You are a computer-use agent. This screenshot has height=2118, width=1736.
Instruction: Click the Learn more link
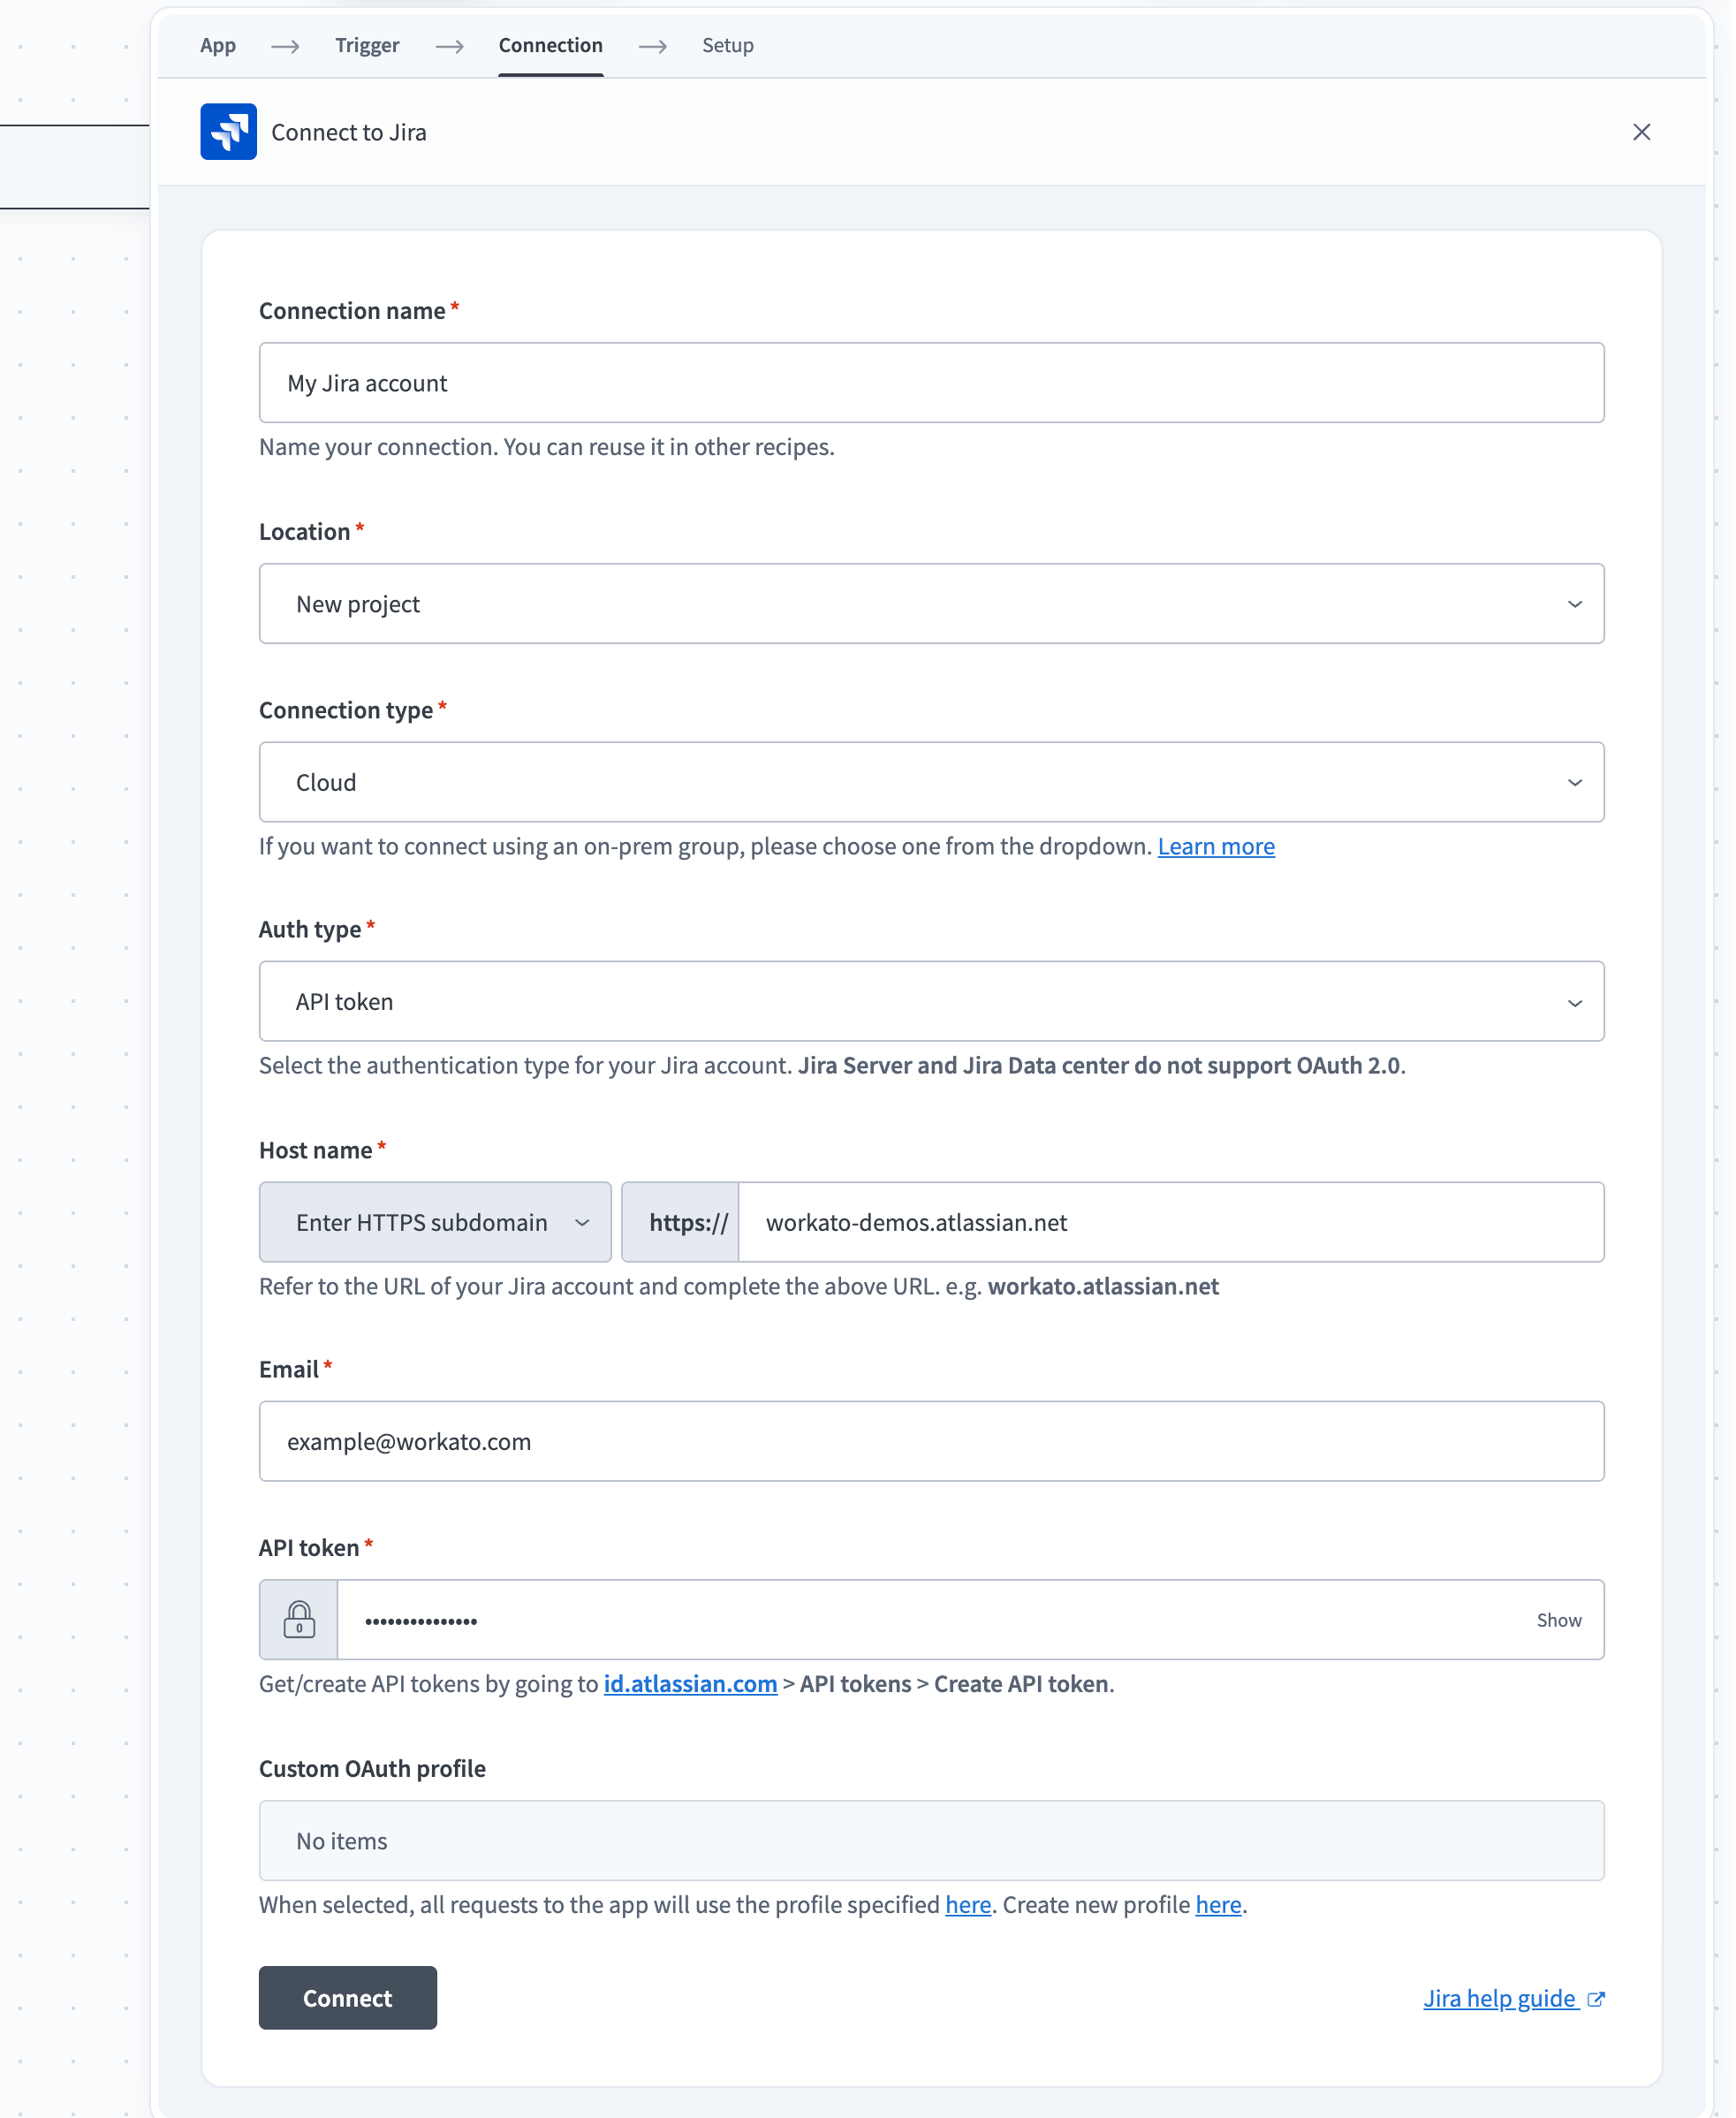coord(1216,846)
